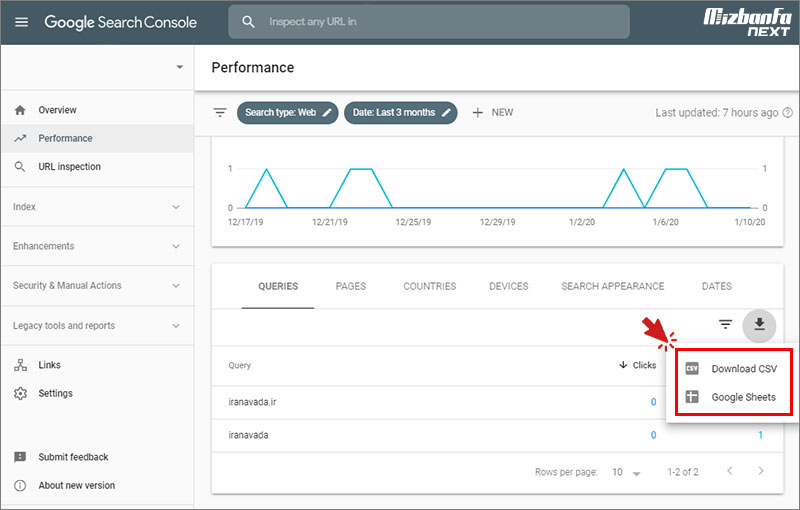Viewport: 800px width, 510px height.
Task: Click the Google Search Console logo
Action: tap(120, 22)
